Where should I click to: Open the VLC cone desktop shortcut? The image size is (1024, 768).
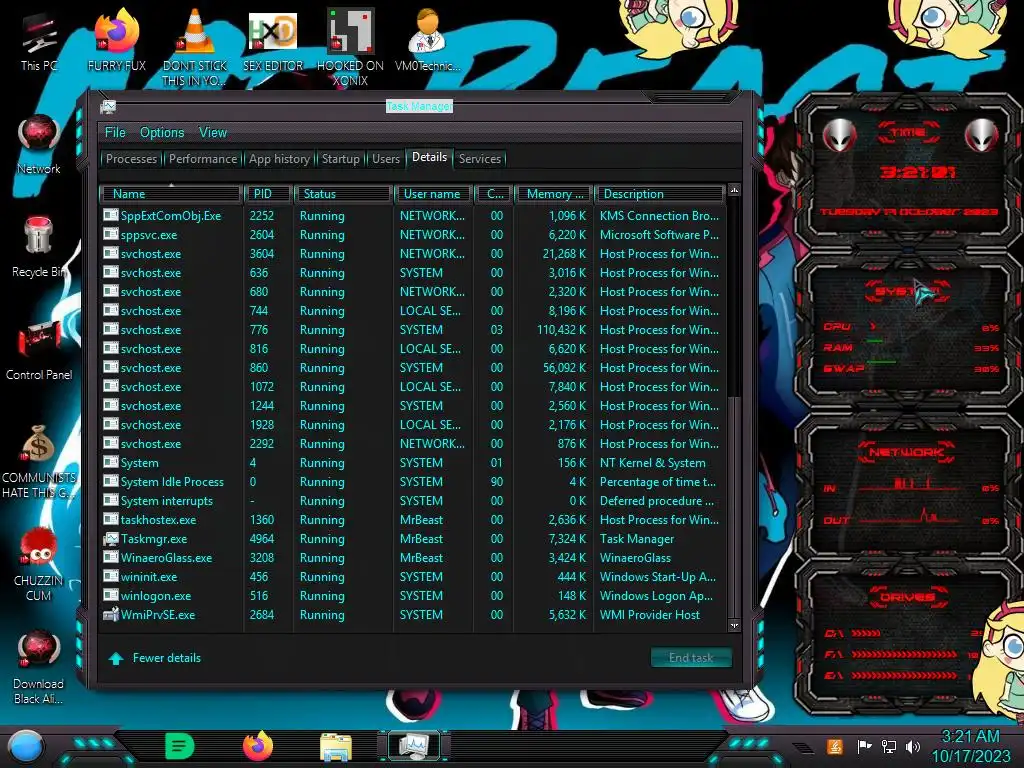pyautogui.click(x=195, y=47)
